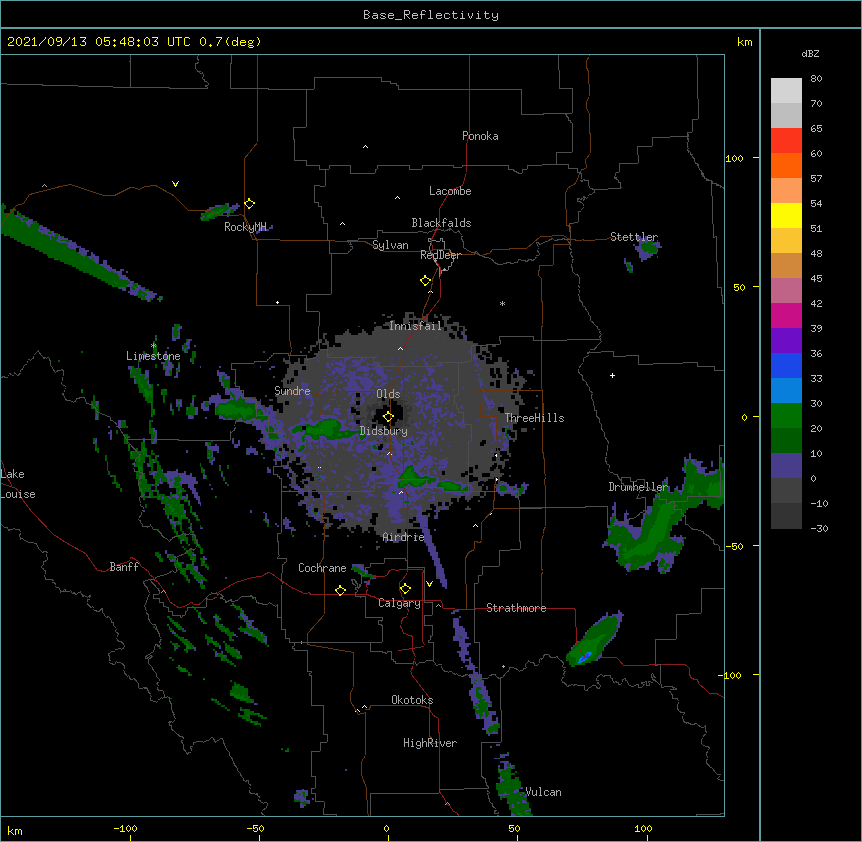Click the Ponoka city label
This screenshot has width=862, height=842.
pos(480,136)
